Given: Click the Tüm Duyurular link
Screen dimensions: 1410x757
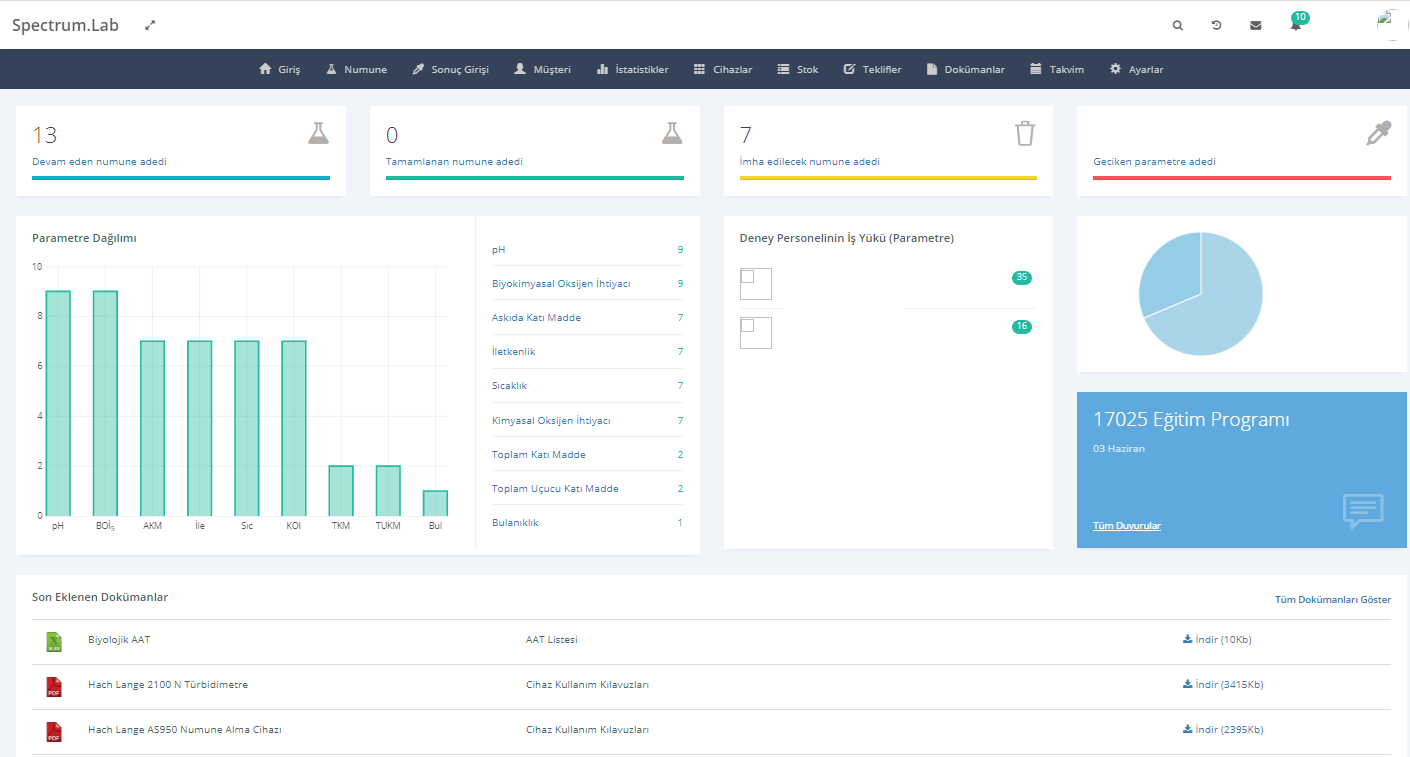Looking at the screenshot, I should (1126, 526).
